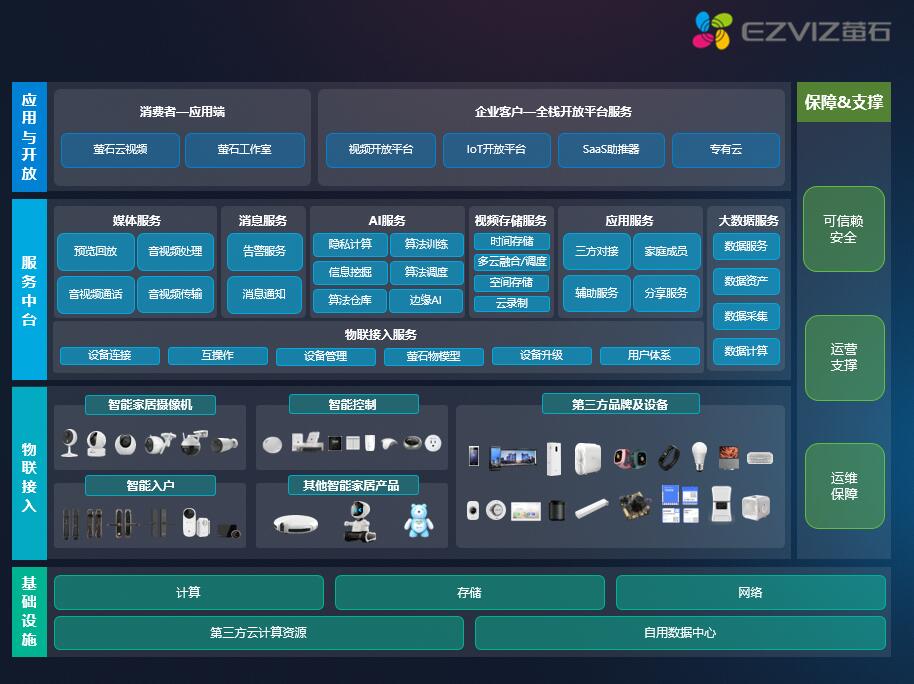Click the white cube device image
914x684 pixels.
click(756, 507)
